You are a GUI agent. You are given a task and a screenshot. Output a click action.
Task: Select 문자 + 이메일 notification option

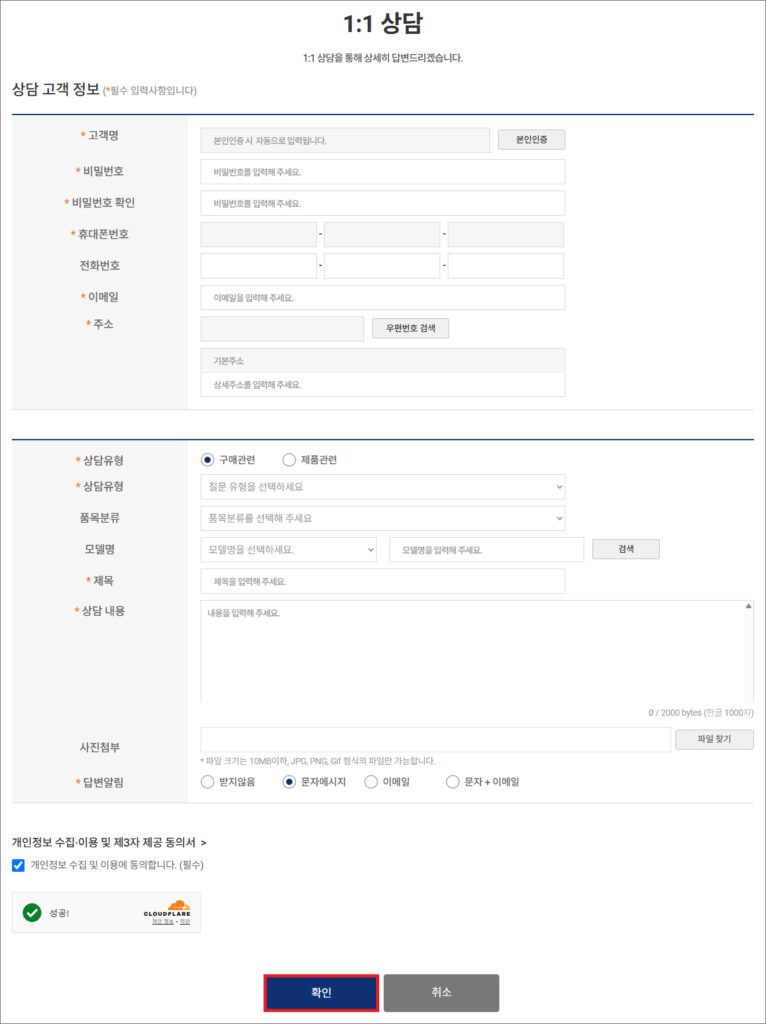pyautogui.click(x=453, y=782)
